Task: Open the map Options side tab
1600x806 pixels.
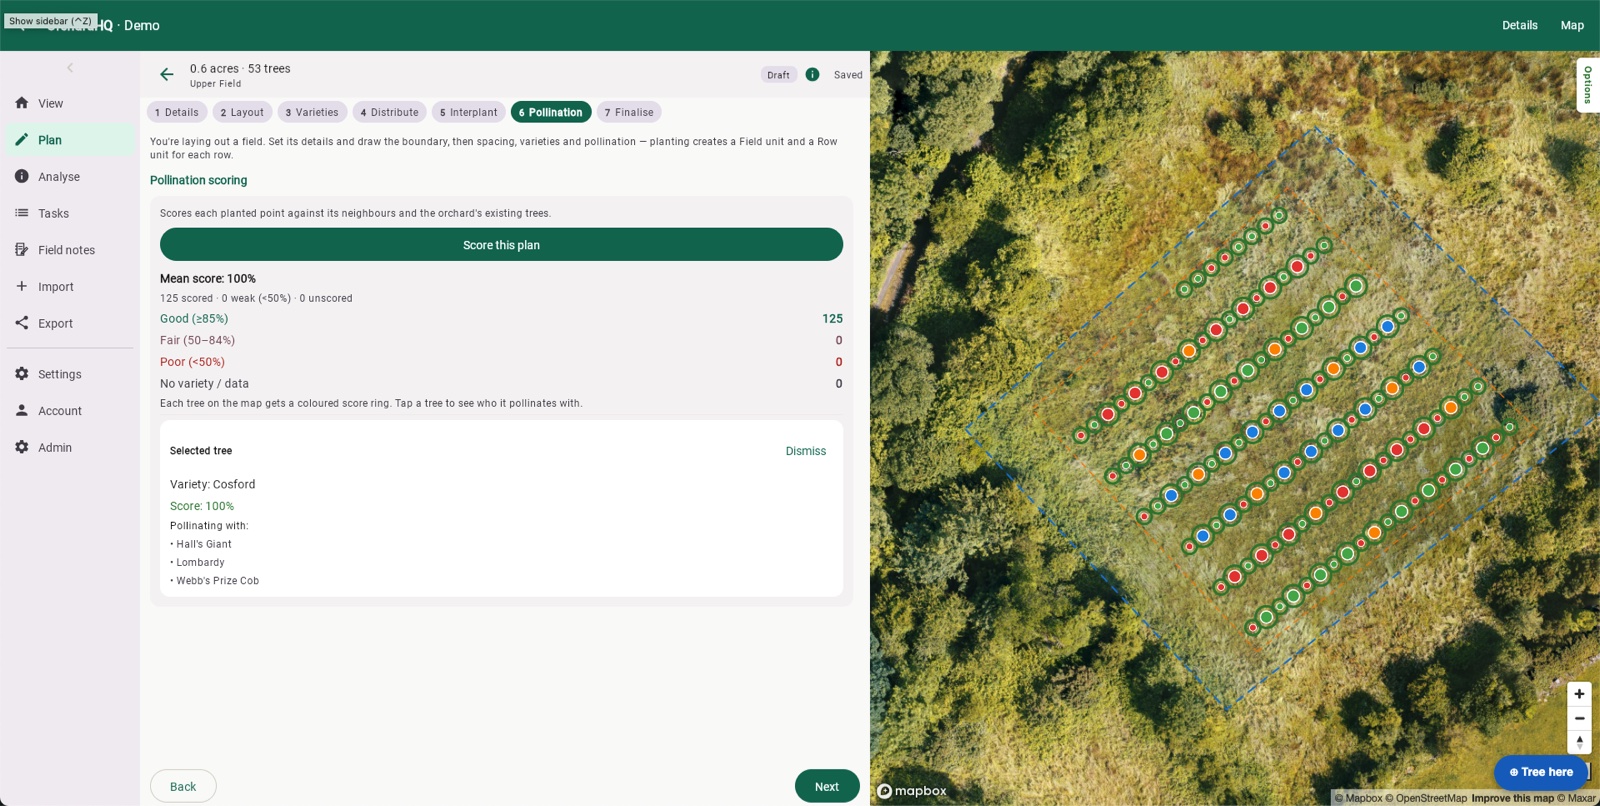Action: (x=1588, y=85)
